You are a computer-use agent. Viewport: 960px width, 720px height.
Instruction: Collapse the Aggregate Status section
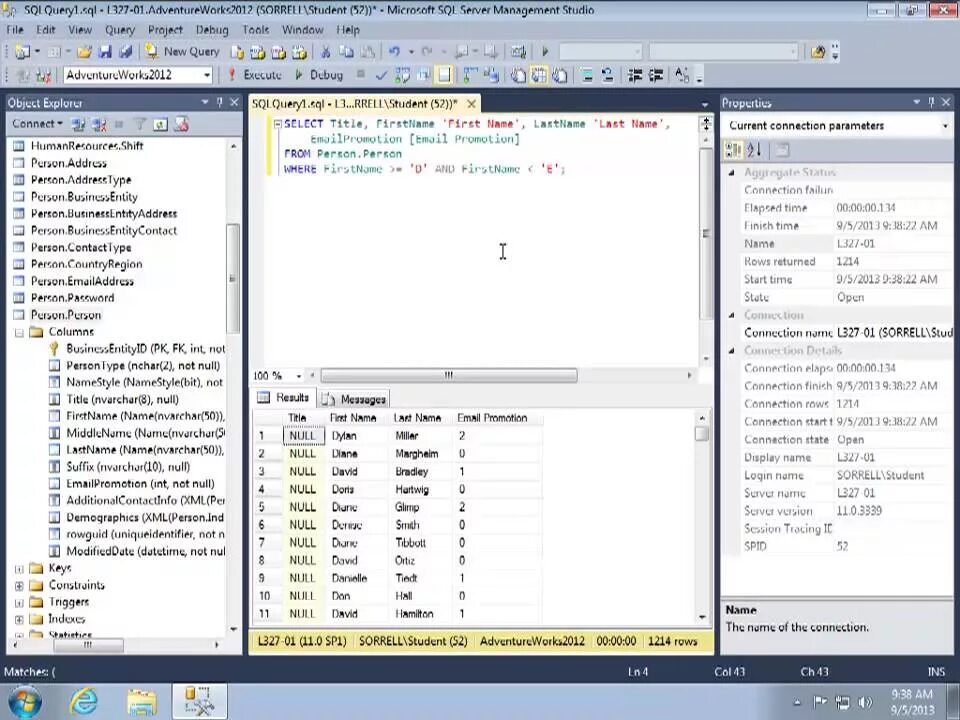731,173
